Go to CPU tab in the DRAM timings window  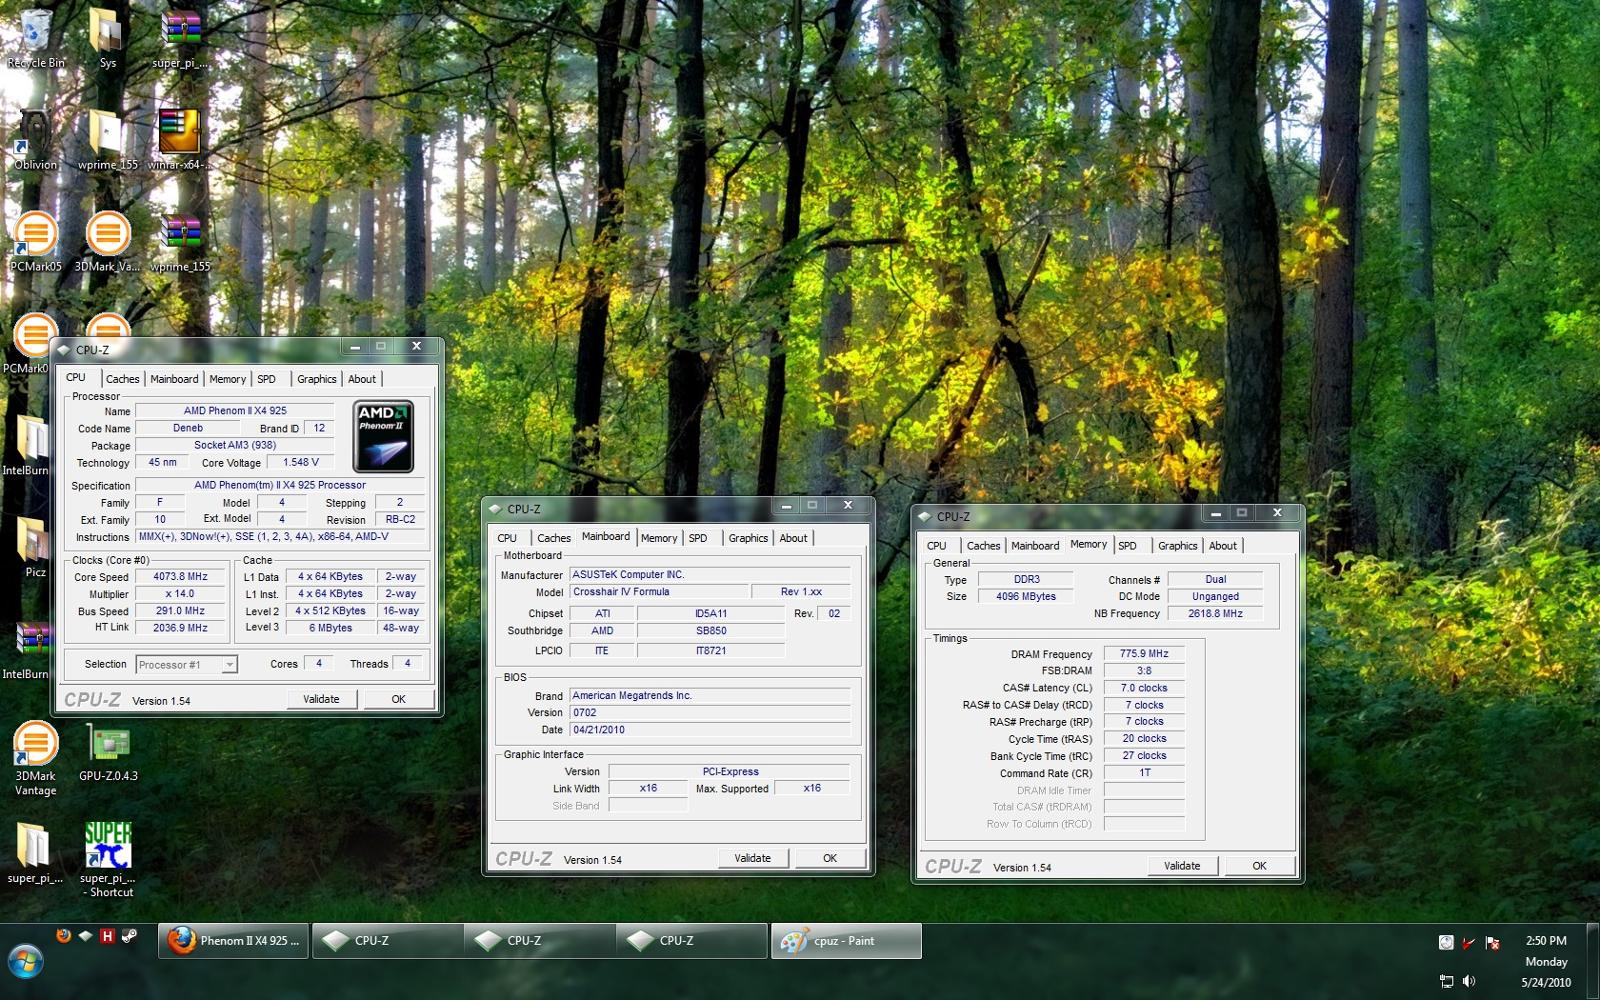tap(937, 546)
